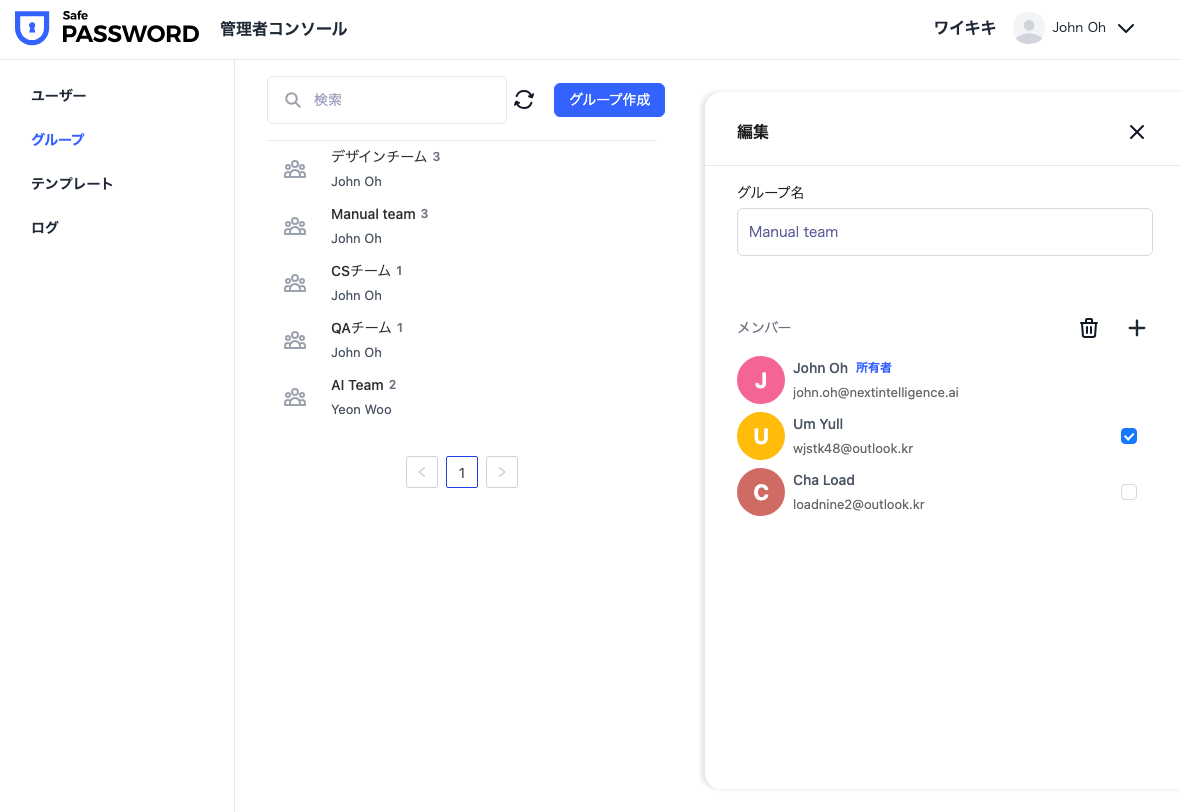Click the trash icon to delete members

pyautogui.click(x=1089, y=328)
